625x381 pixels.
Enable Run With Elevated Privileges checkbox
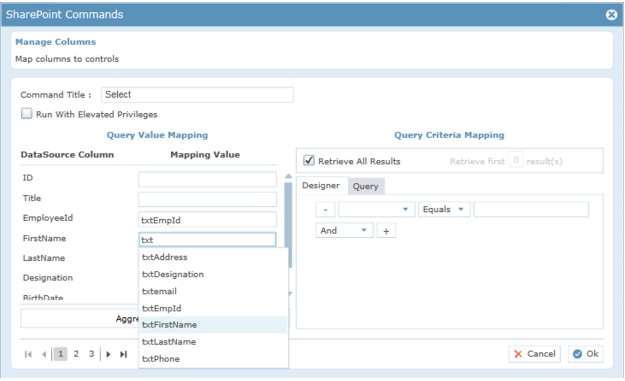coord(27,114)
